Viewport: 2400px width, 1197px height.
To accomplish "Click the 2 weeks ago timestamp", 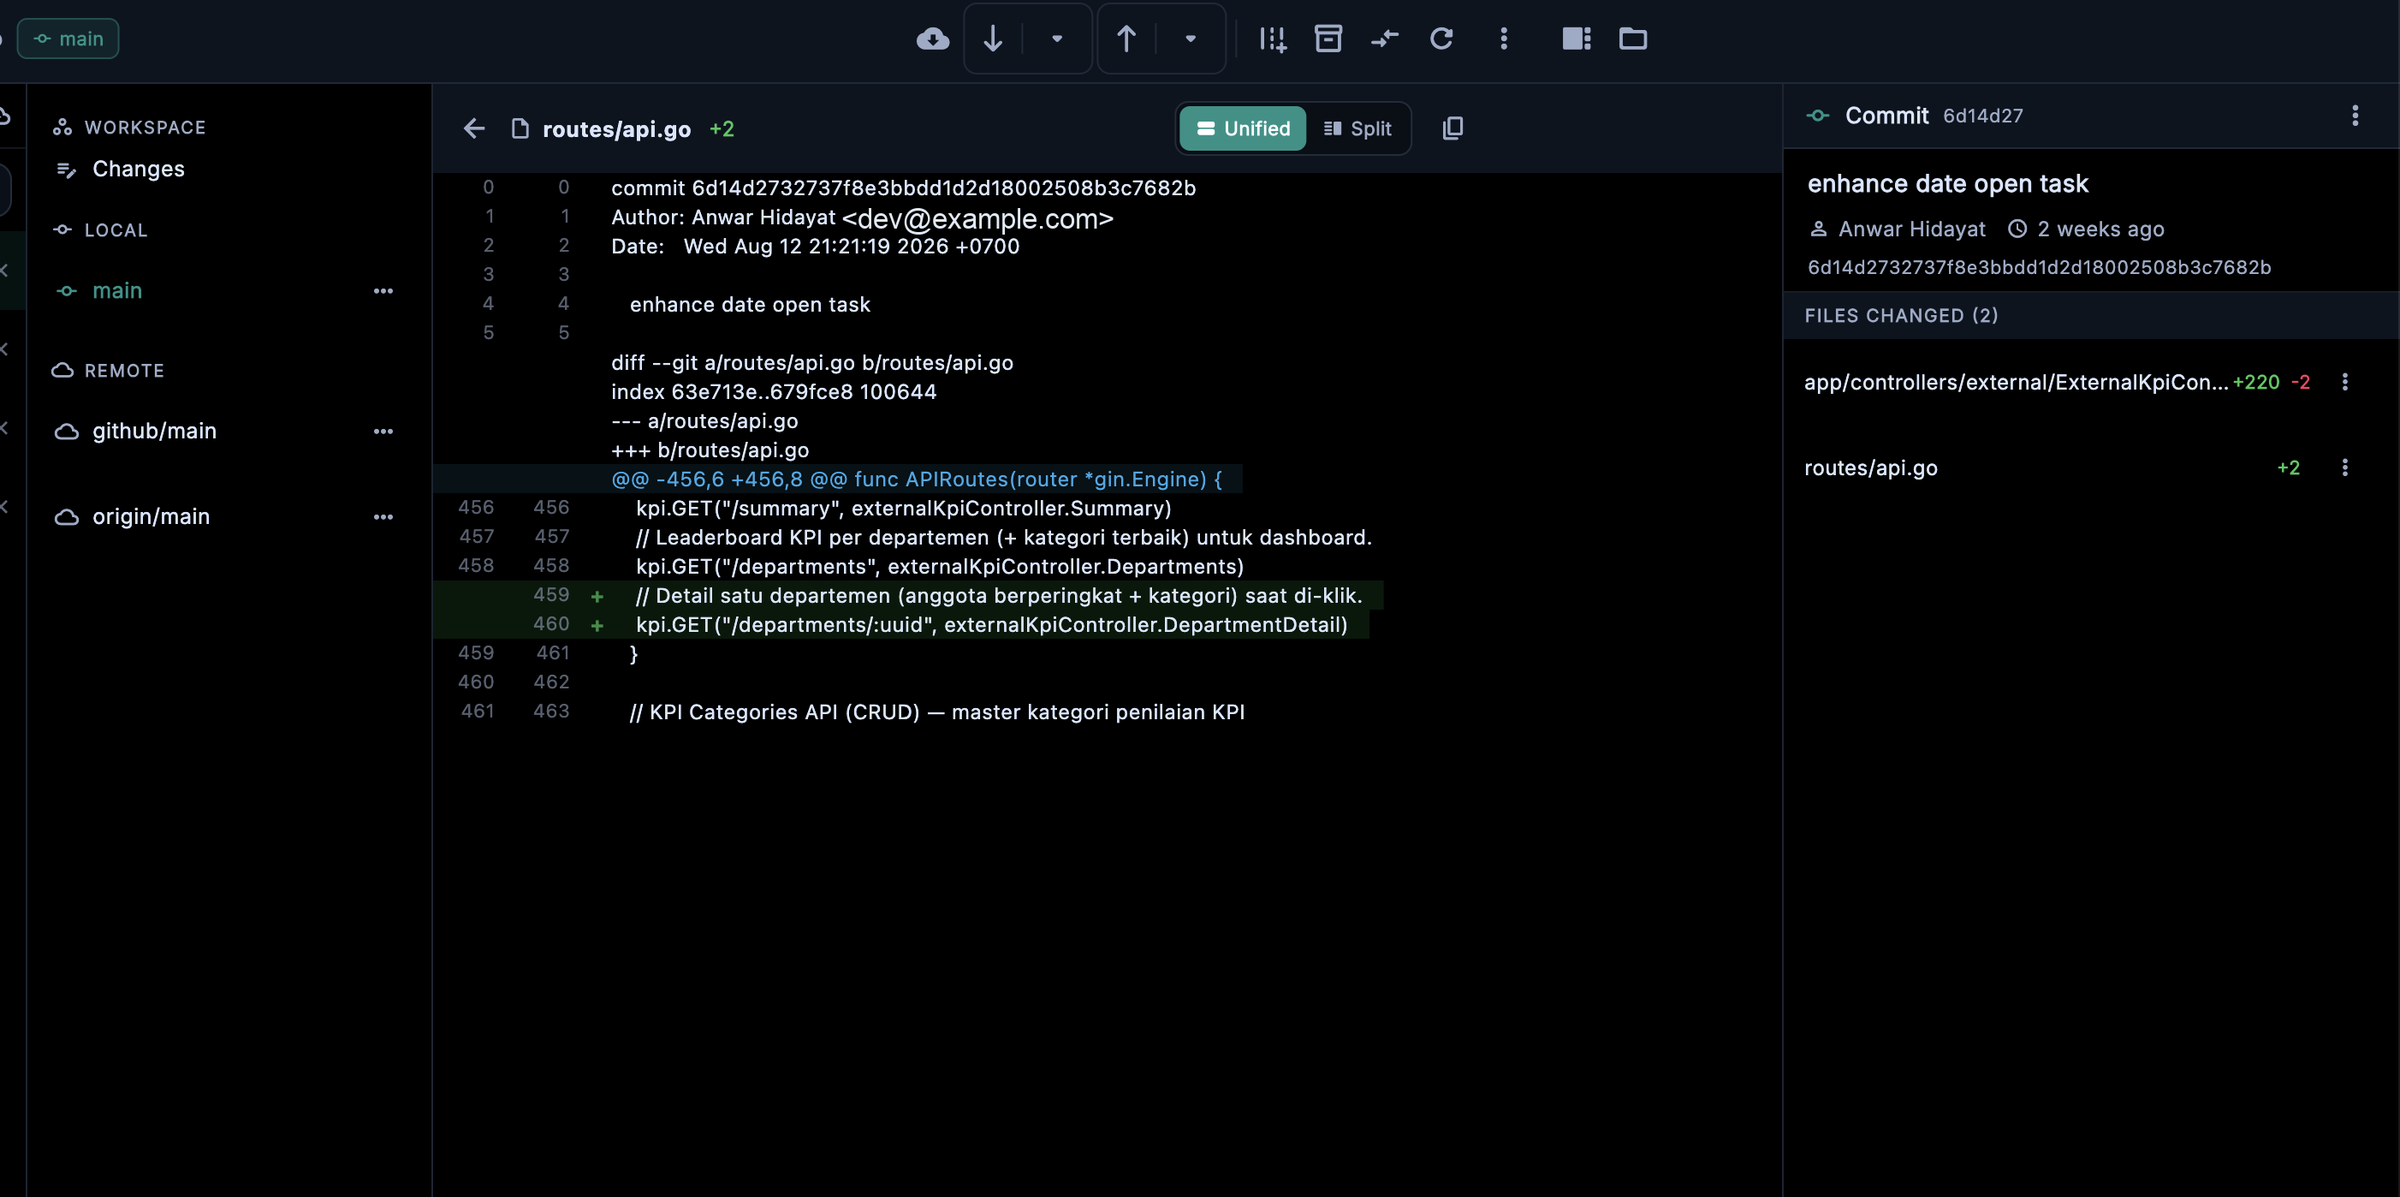I will (2101, 229).
